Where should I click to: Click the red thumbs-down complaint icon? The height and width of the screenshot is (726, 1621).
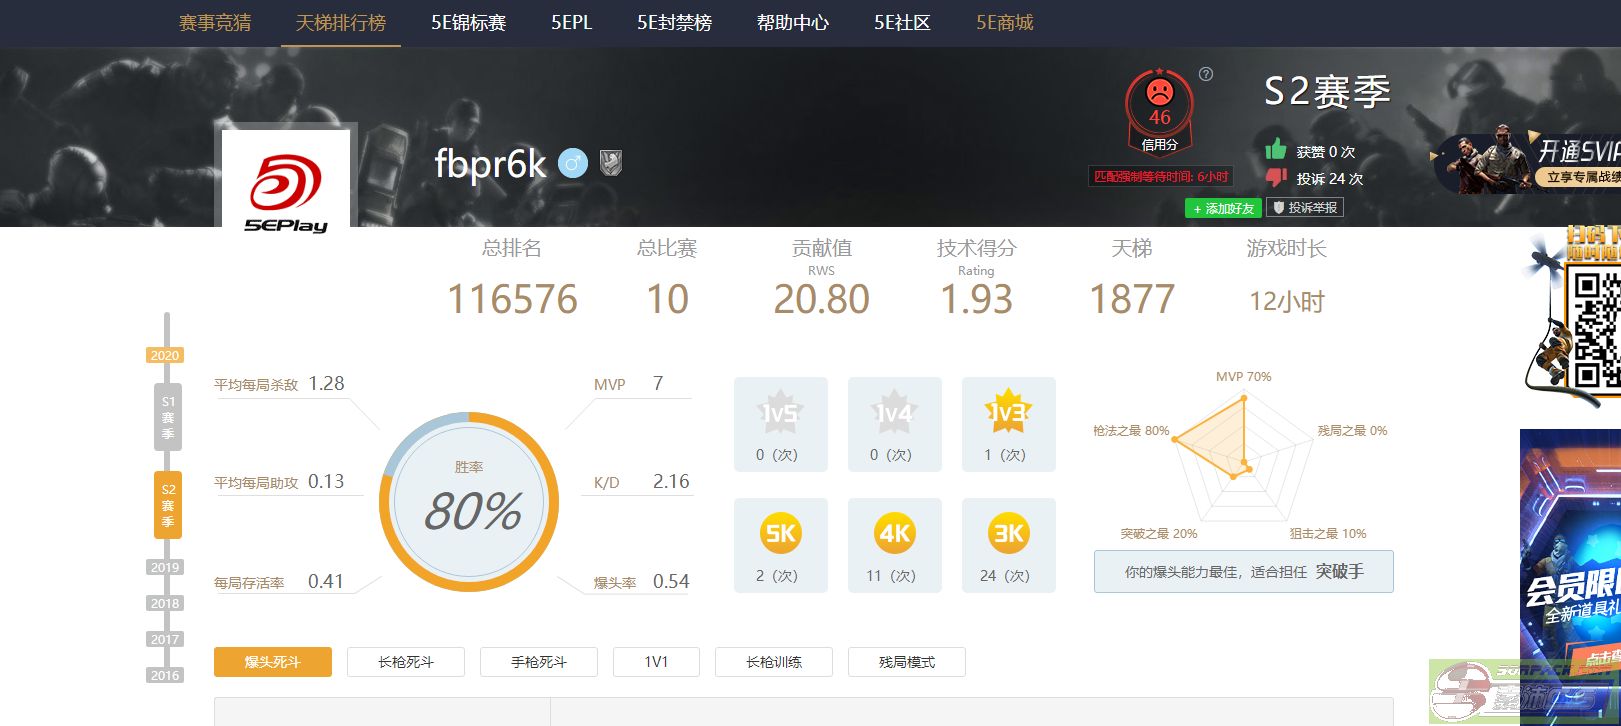coord(1276,178)
